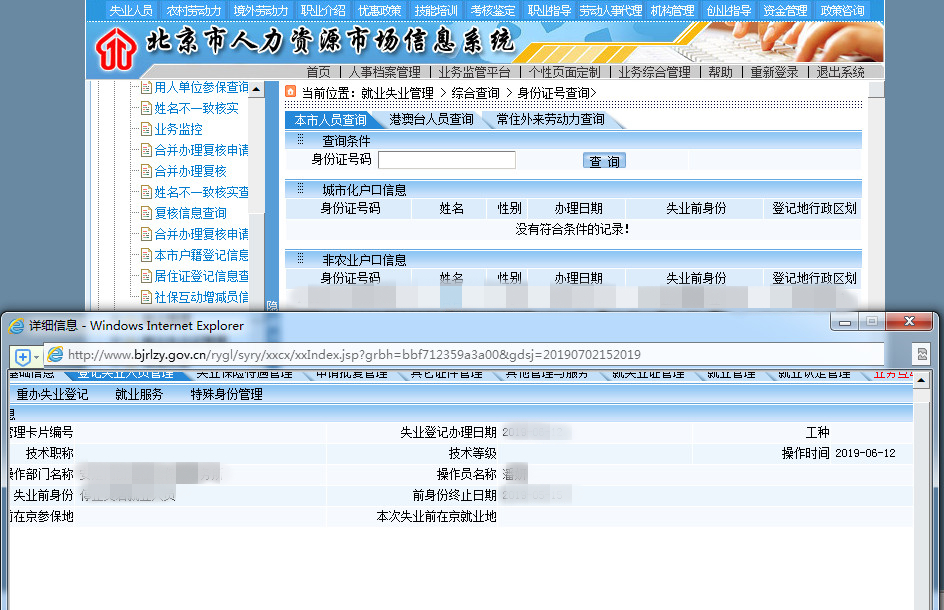Image resolution: width=944 pixels, height=610 pixels.
Task: Open the 人事档案管理 menu
Action: pyautogui.click(x=384, y=72)
